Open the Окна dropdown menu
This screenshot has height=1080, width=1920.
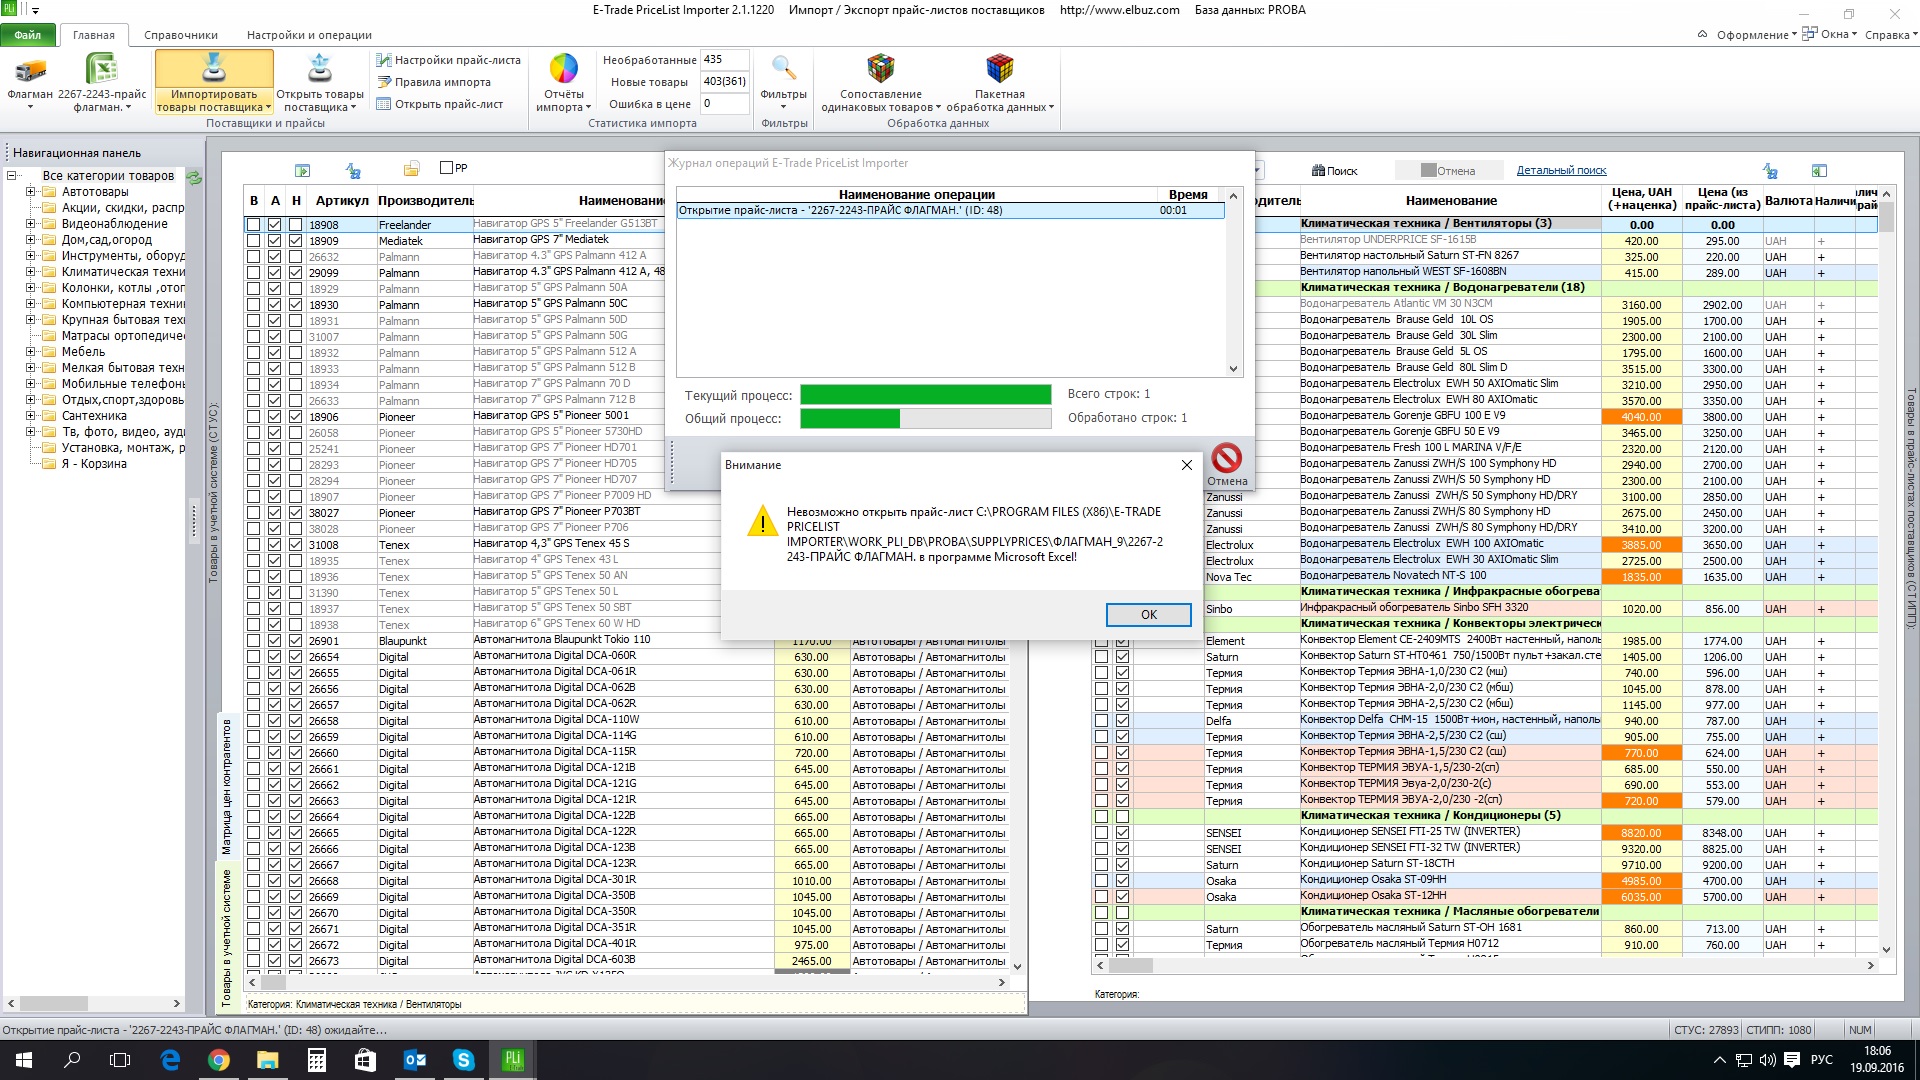(1831, 35)
